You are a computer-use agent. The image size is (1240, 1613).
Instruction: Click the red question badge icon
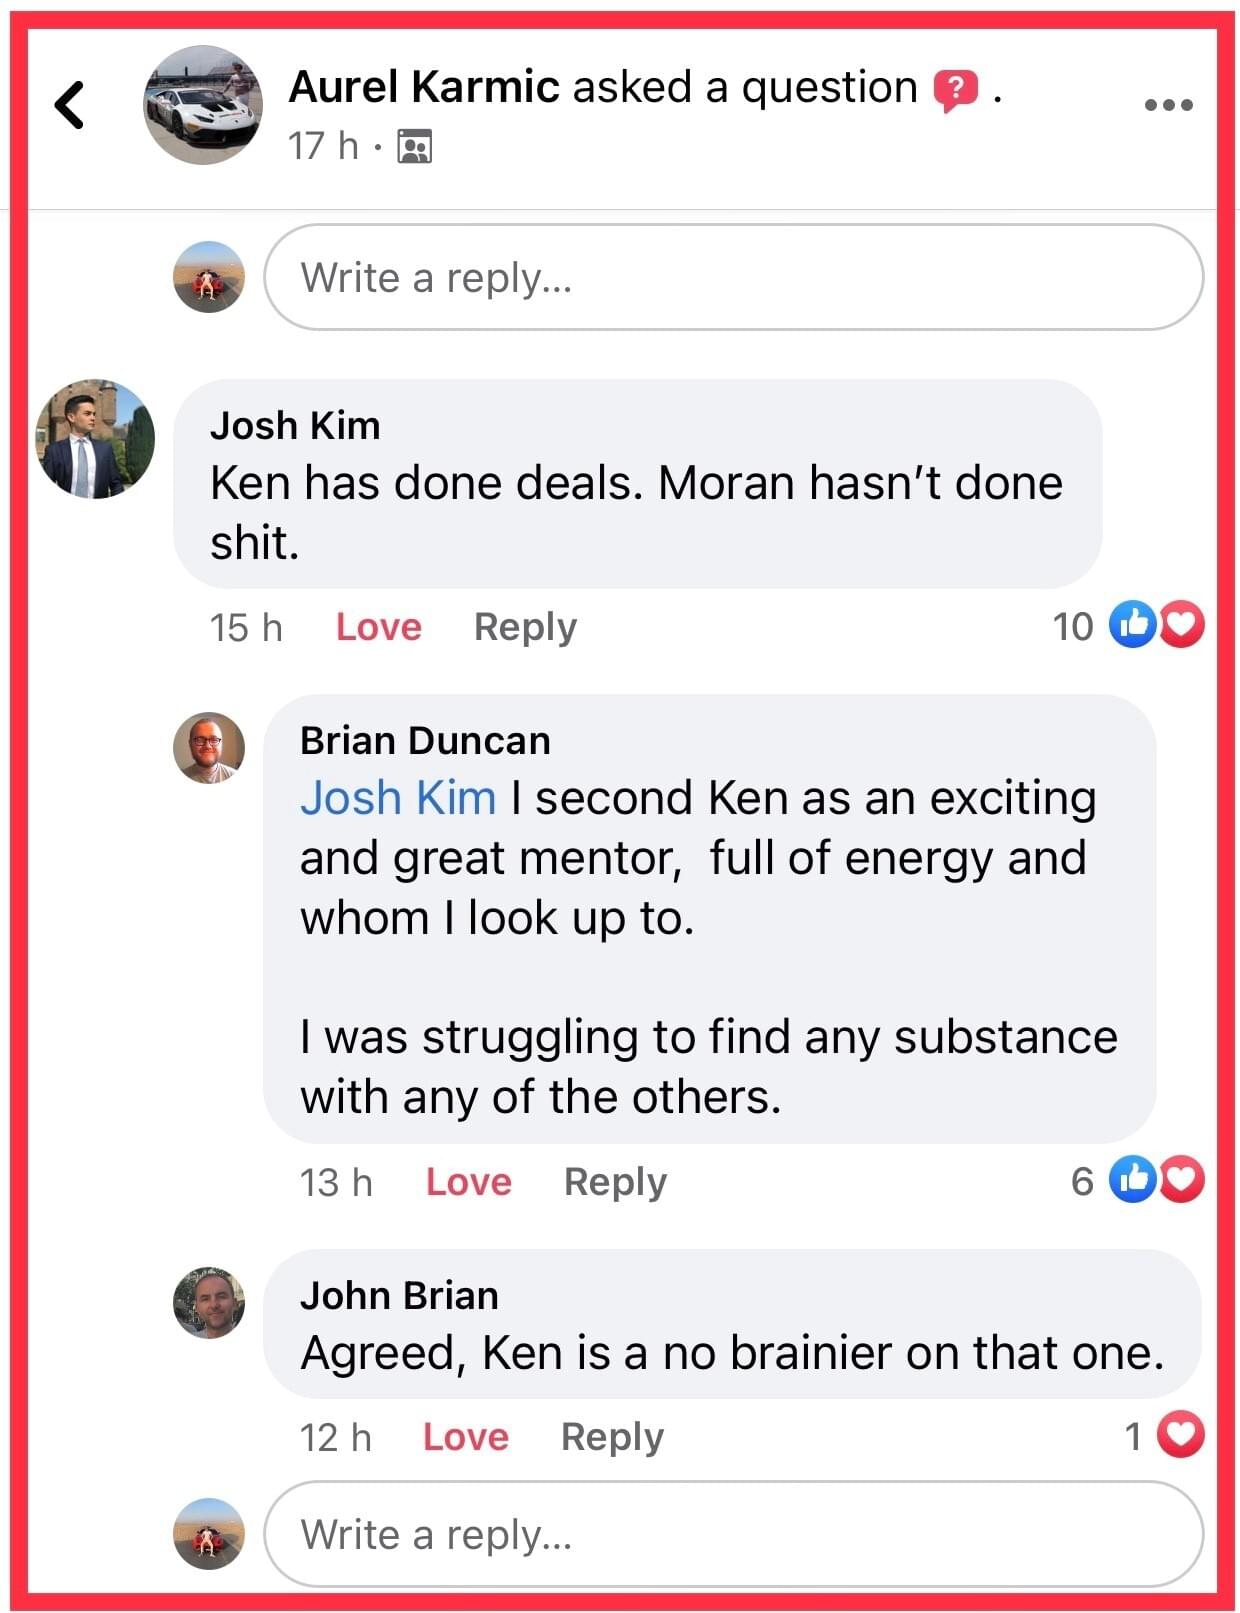pyautogui.click(x=955, y=90)
